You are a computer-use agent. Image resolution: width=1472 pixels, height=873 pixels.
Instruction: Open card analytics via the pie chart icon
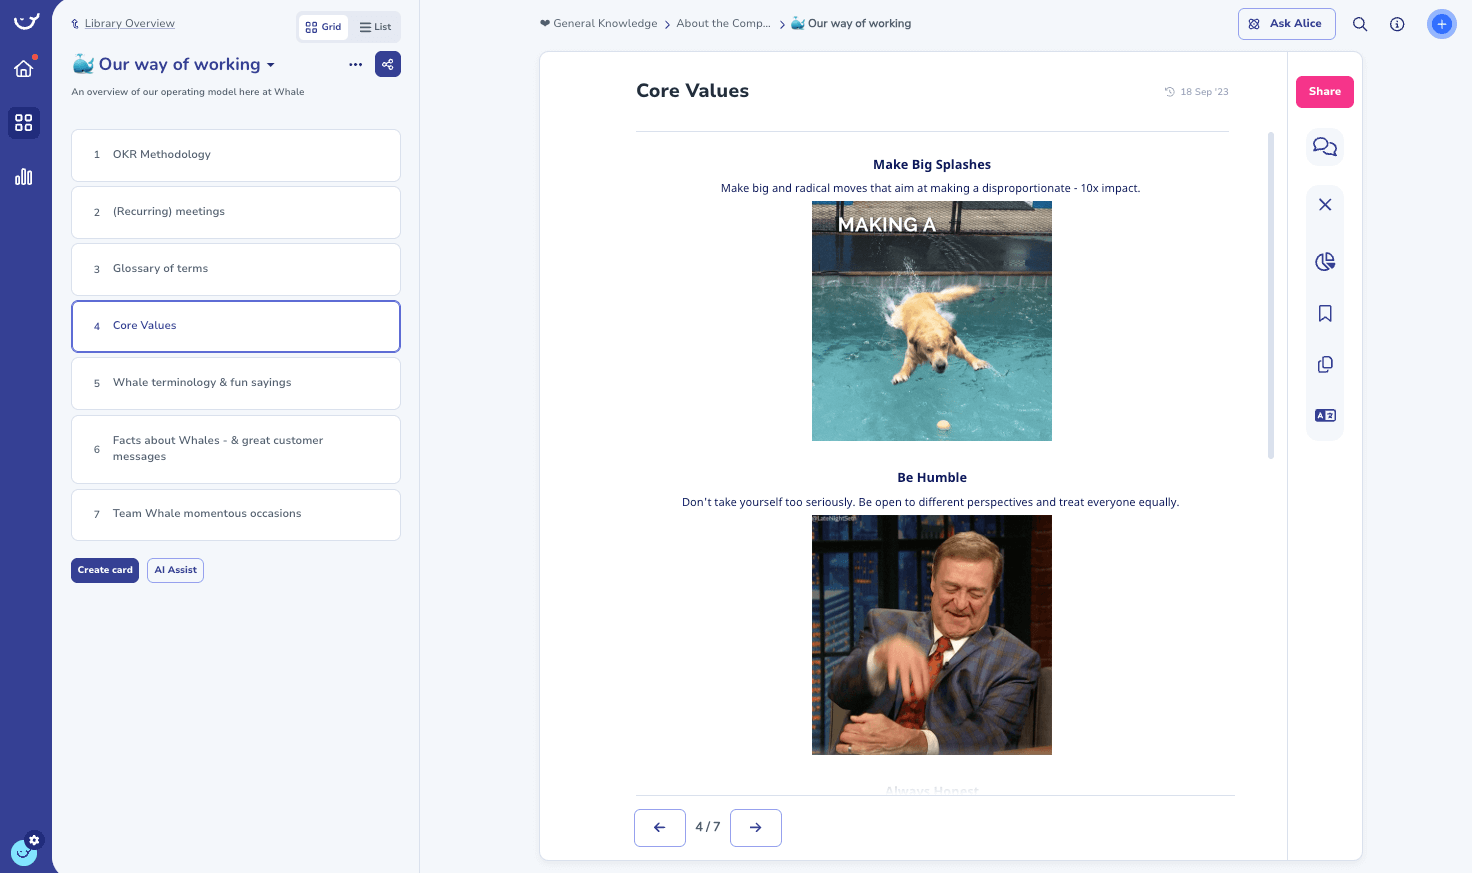click(x=1324, y=261)
